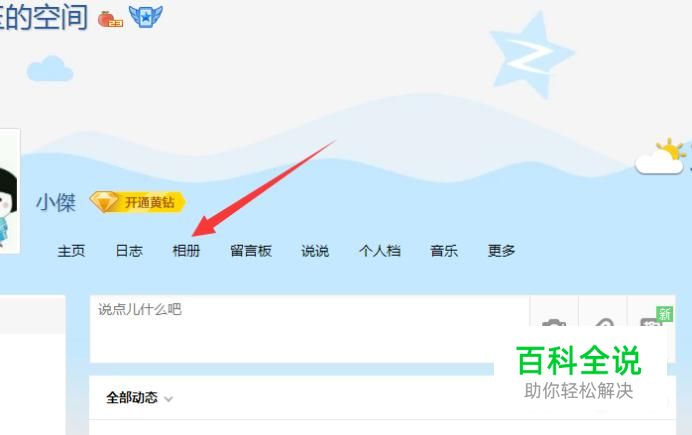The image size is (692, 435).
Task: Click the 开通黄钻 button
Action: (x=138, y=202)
